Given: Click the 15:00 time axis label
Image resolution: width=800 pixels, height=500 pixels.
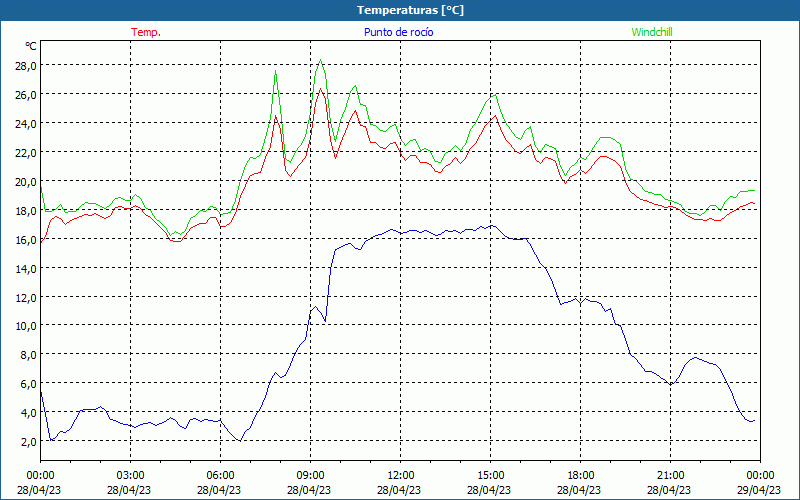Looking at the screenshot, I should point(490,476).
